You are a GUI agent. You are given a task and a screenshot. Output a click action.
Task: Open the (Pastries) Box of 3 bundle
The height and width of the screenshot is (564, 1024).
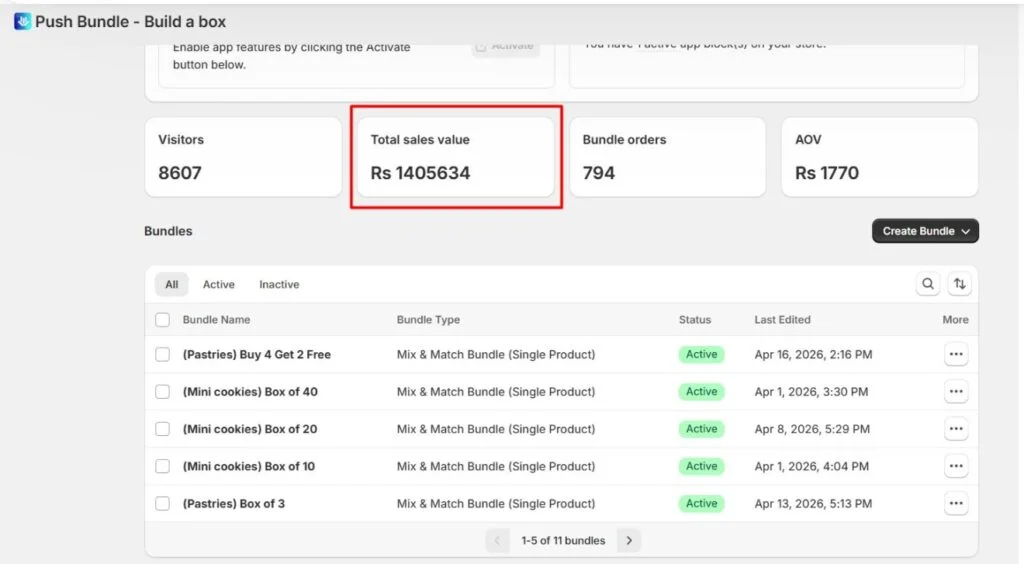point(234,503)
